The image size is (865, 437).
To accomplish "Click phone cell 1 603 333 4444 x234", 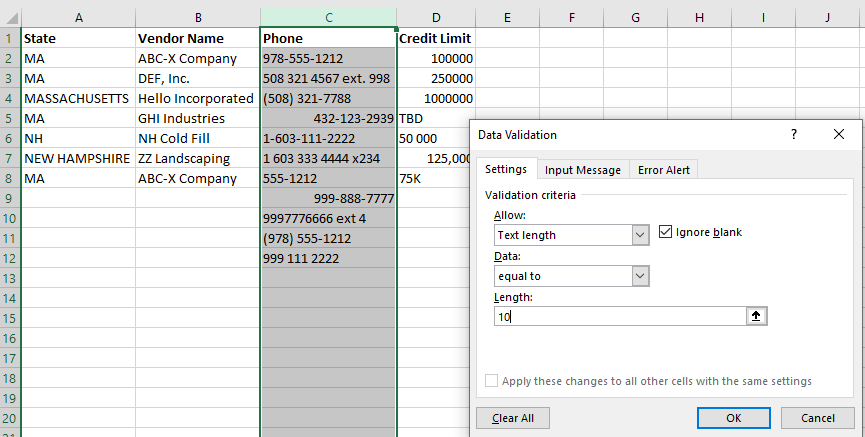I will tap(328, 158).
